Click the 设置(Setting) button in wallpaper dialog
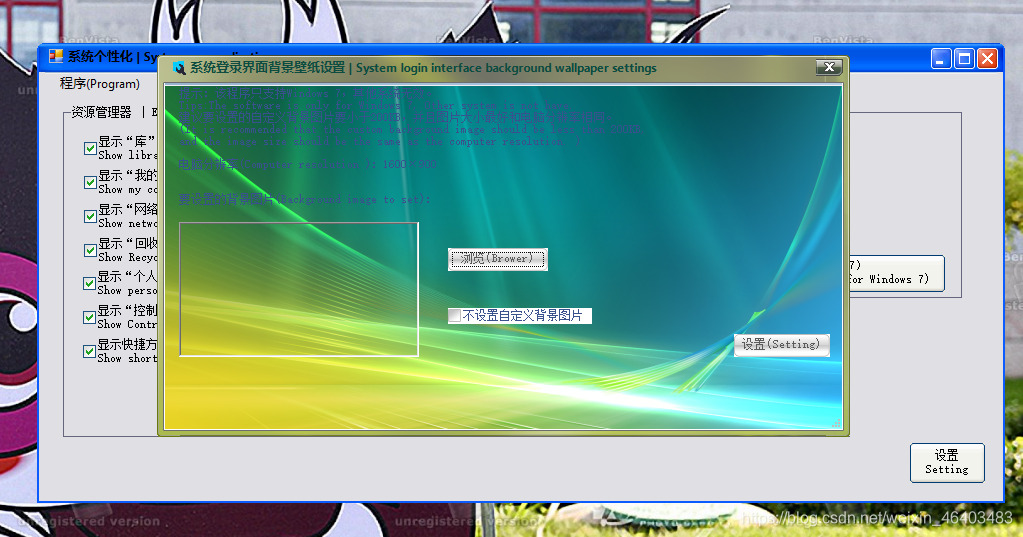Viewport: 1023px width, 537px height. [x=782, y=345]
